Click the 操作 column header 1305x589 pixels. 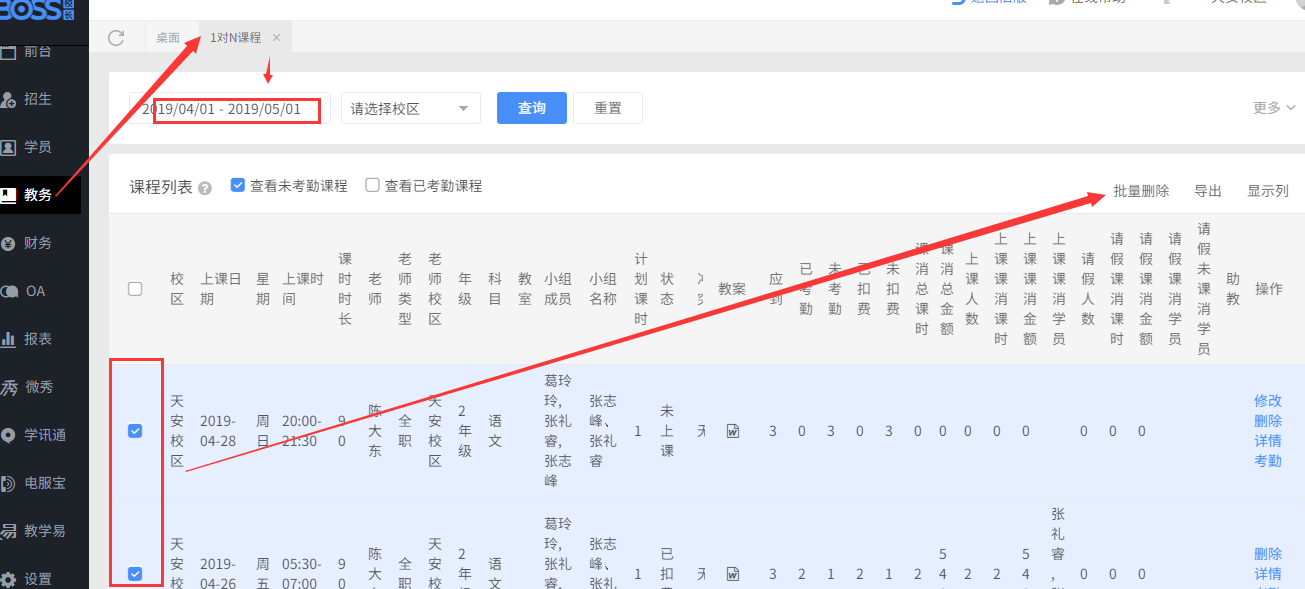point(1268,289)
